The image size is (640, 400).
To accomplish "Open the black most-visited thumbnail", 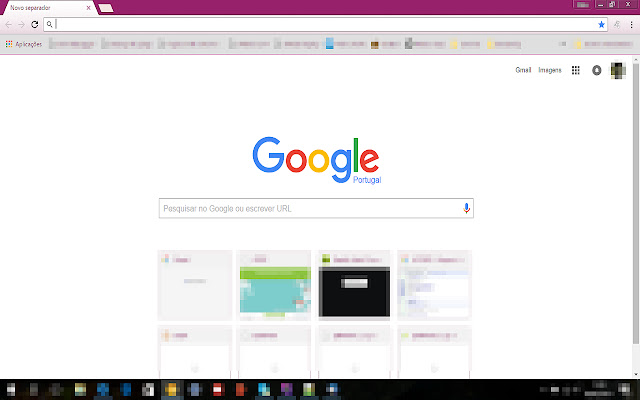I will click(354, 285).
